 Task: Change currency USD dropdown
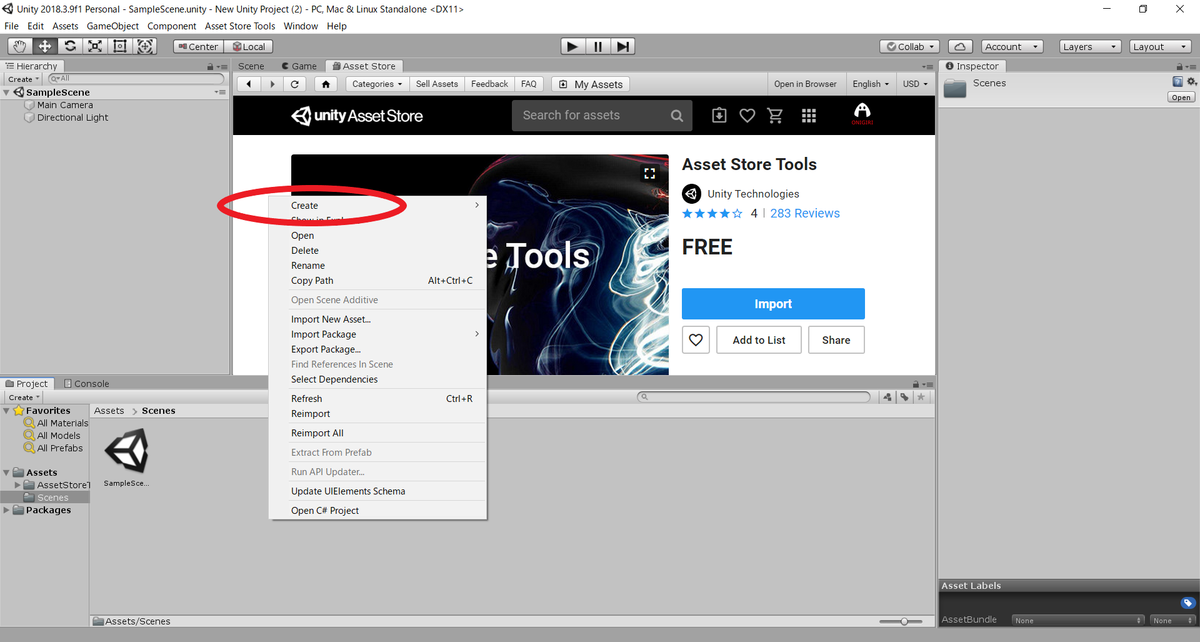click(916, 84)
